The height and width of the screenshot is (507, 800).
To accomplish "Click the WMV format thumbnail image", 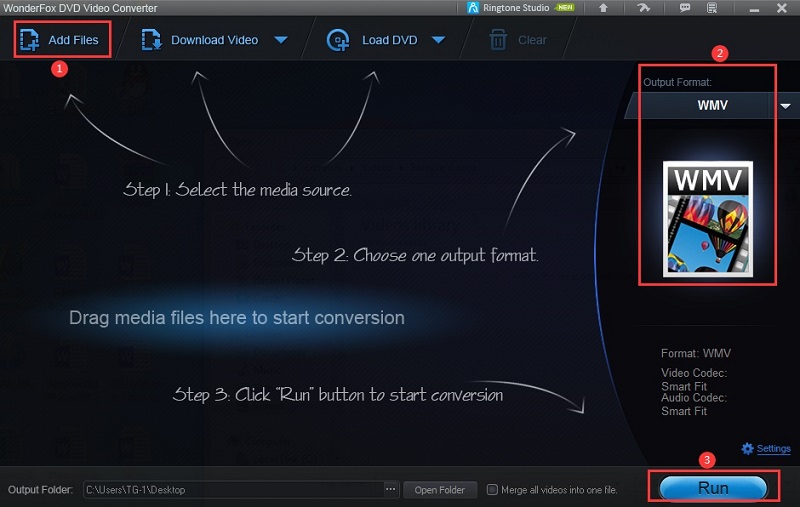I will pos(708,219).
